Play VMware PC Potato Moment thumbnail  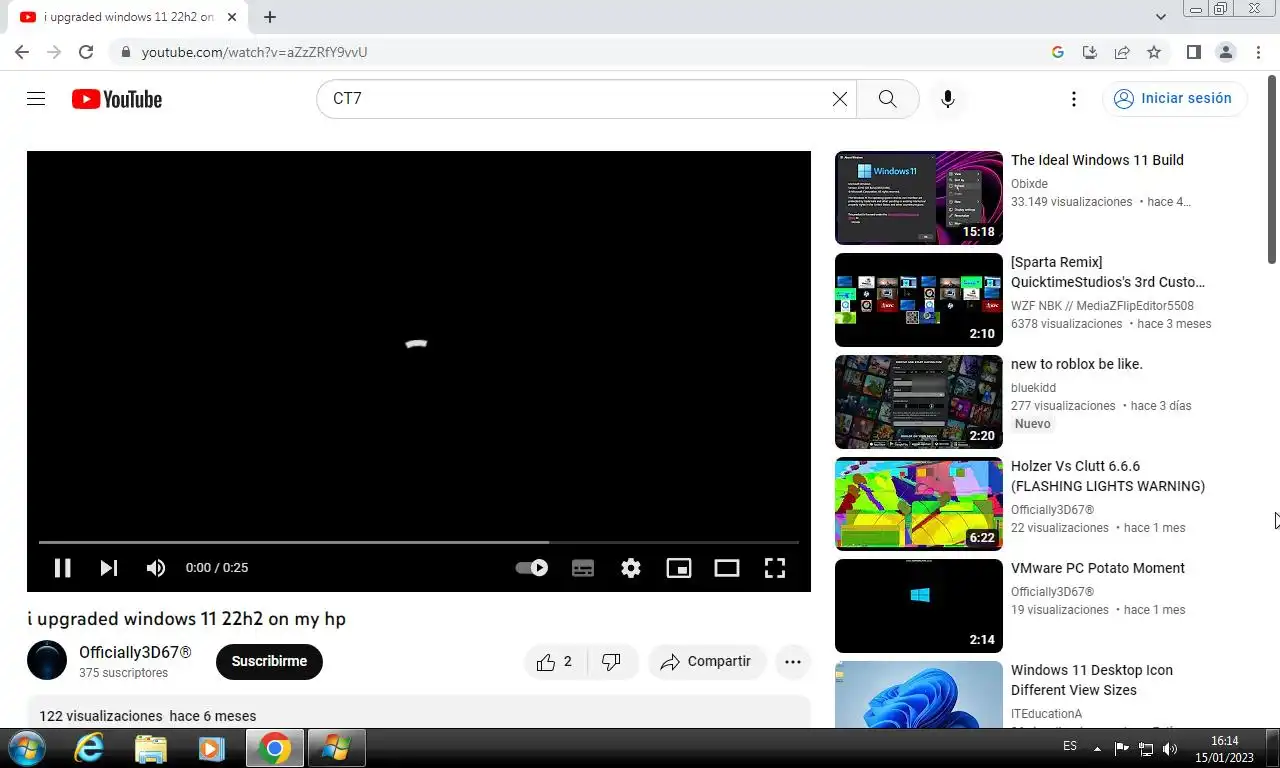pos(919,606)
